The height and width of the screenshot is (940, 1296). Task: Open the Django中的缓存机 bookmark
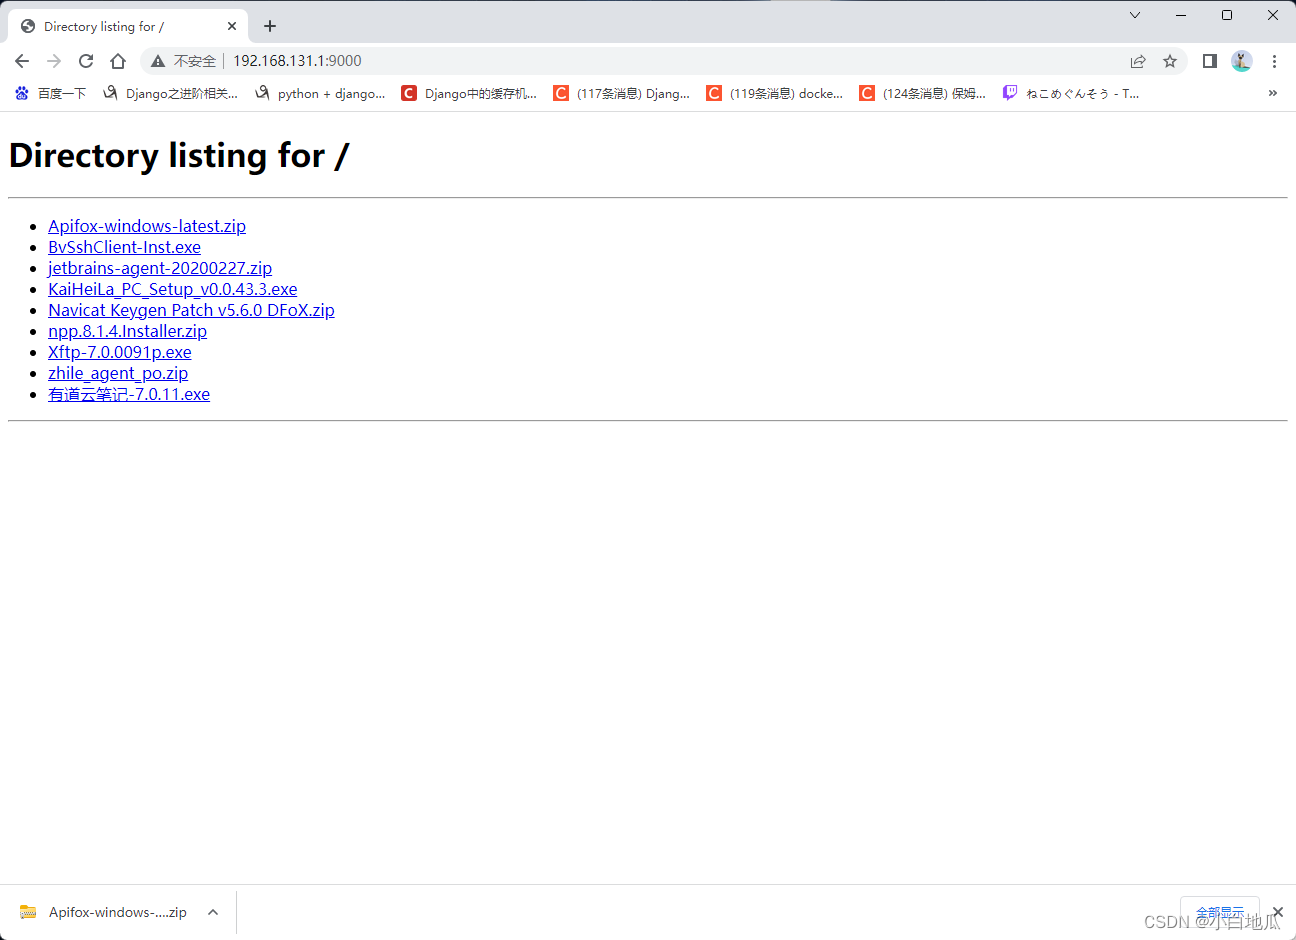coord(469,93)
